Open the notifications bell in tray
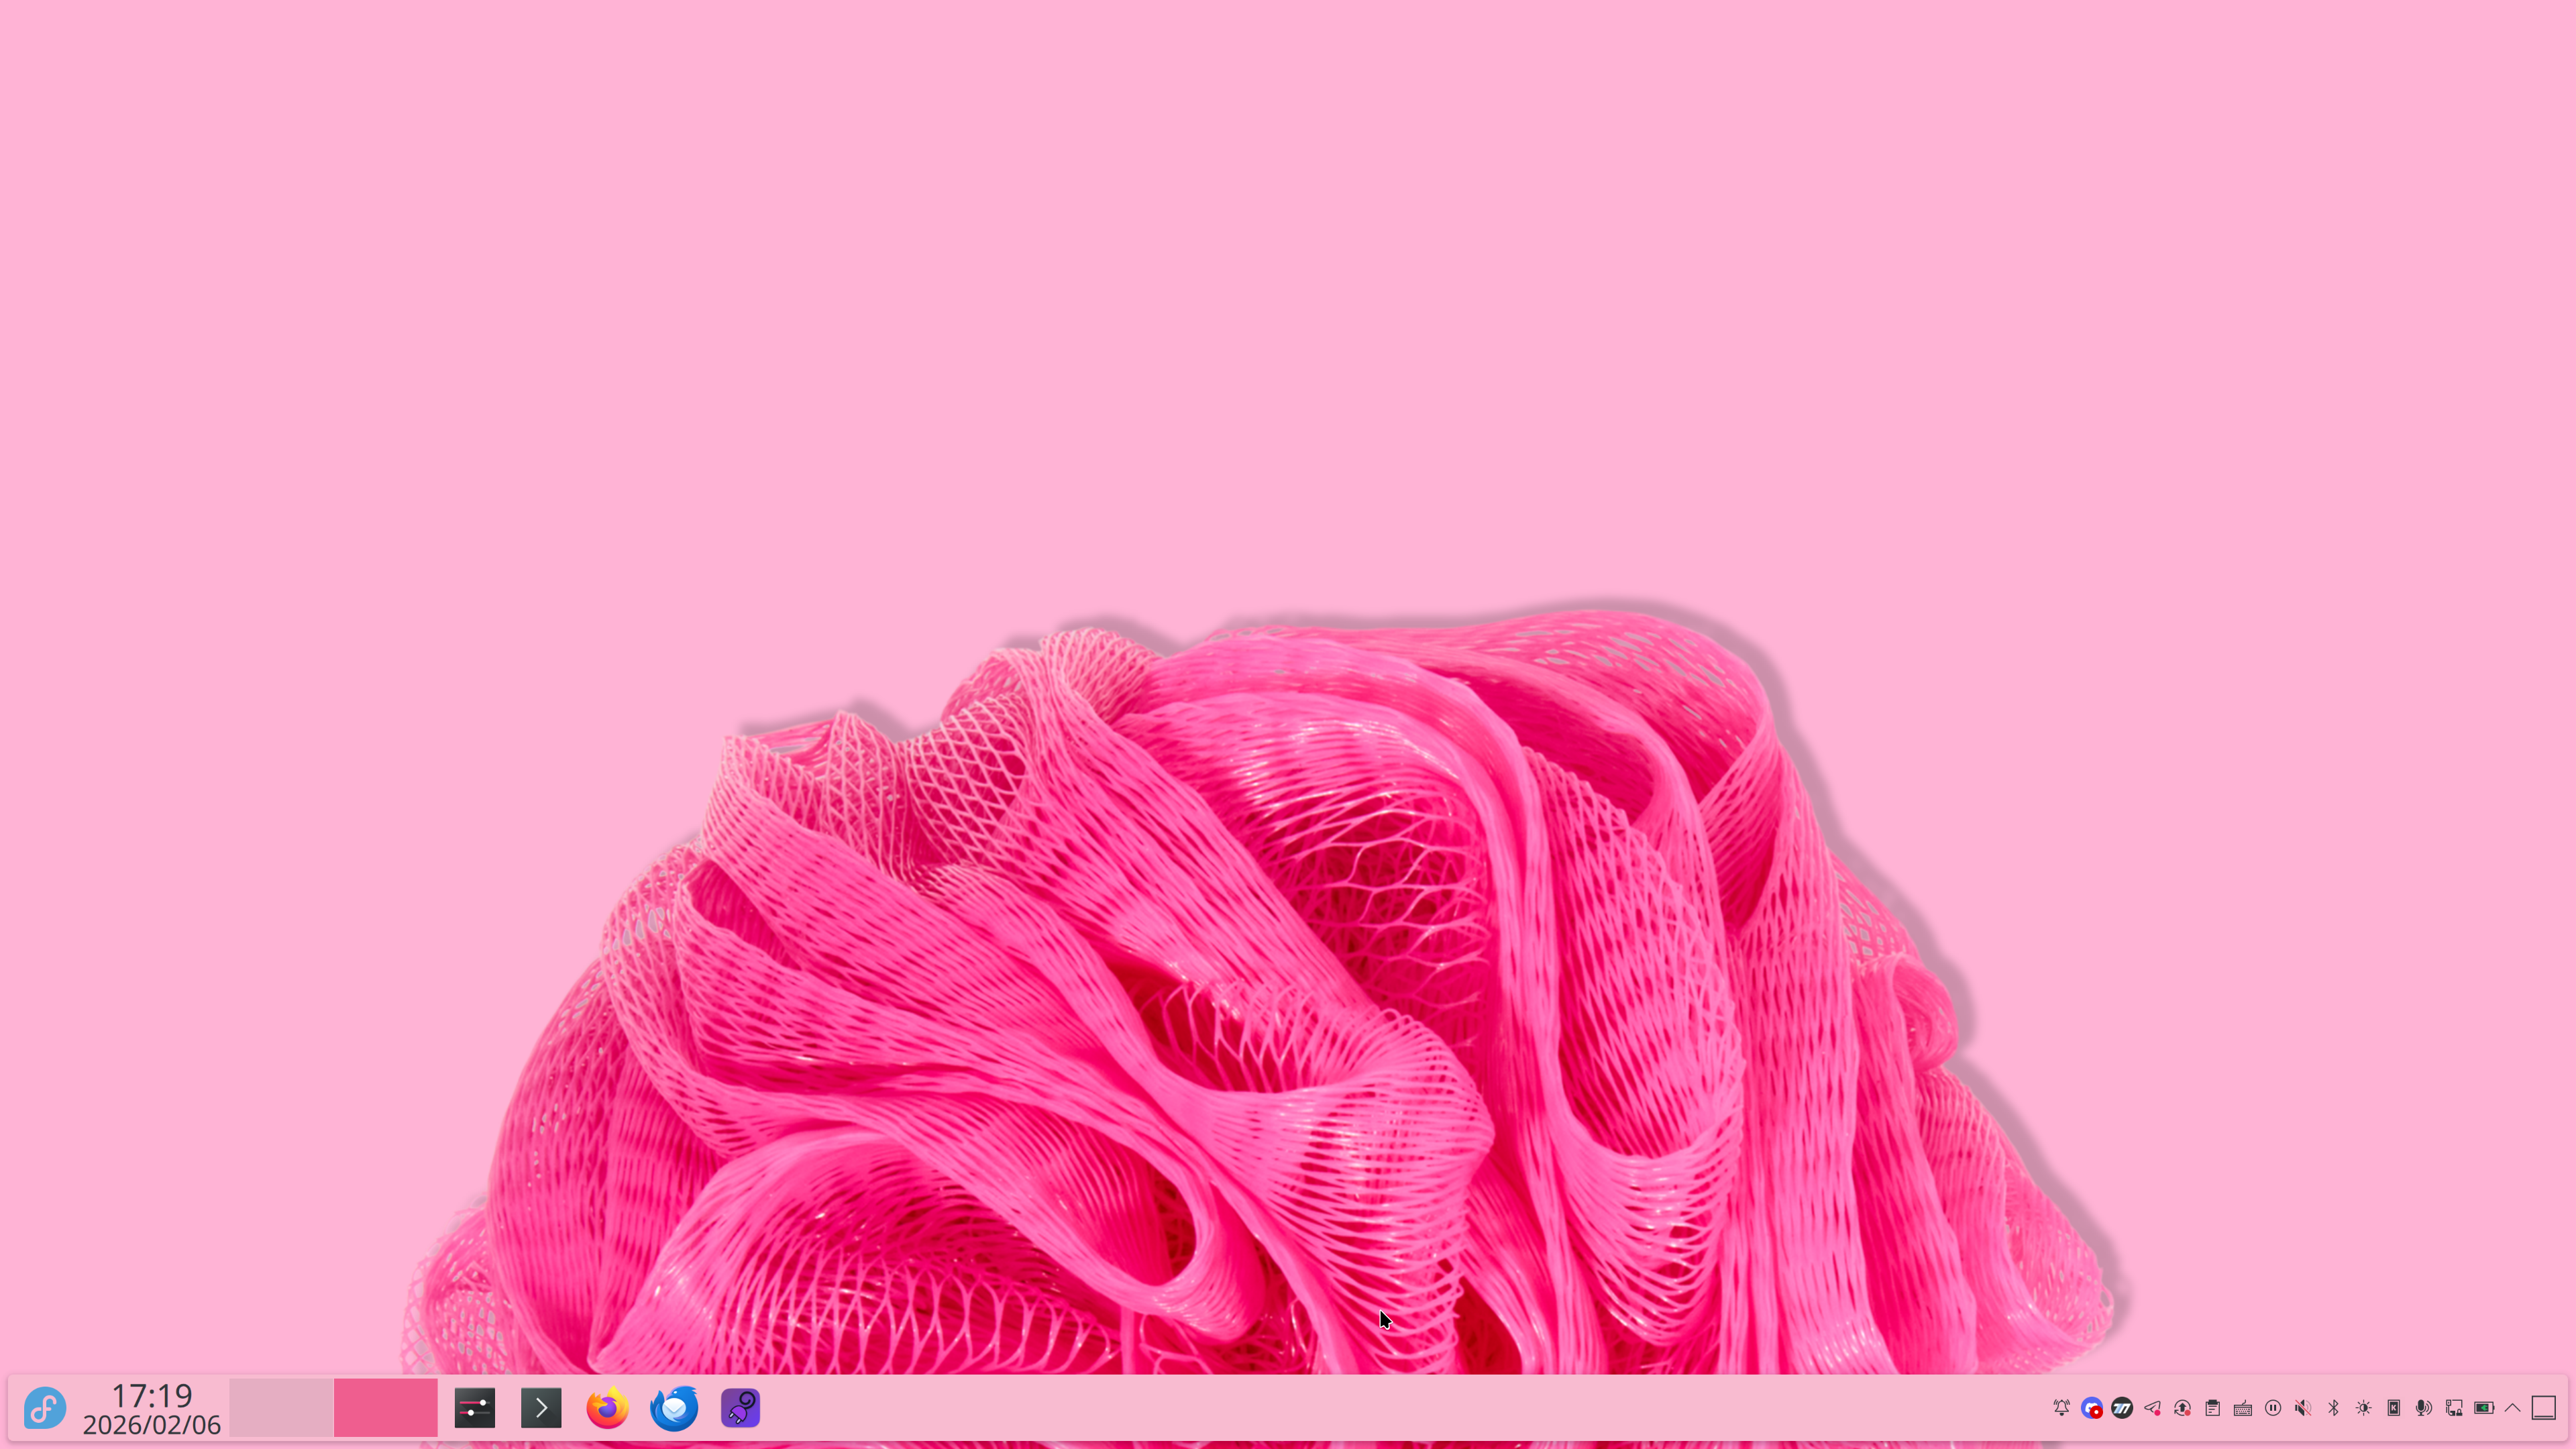 pos(2062,1408)
